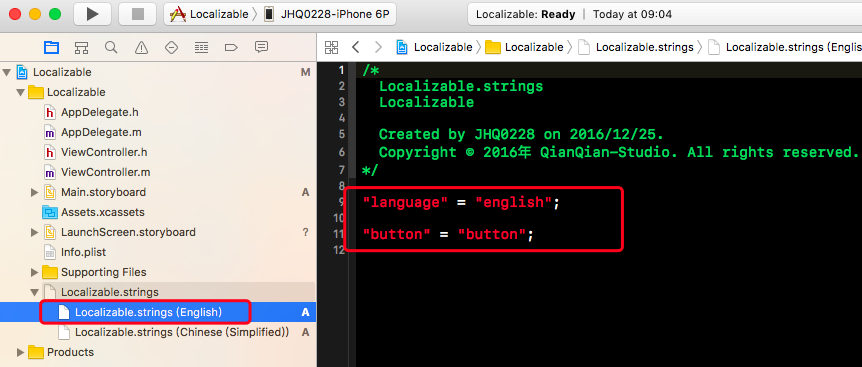
Task: Zoom the Xcode window with green button
Action: pyautogui.click(x=55, y=14)
